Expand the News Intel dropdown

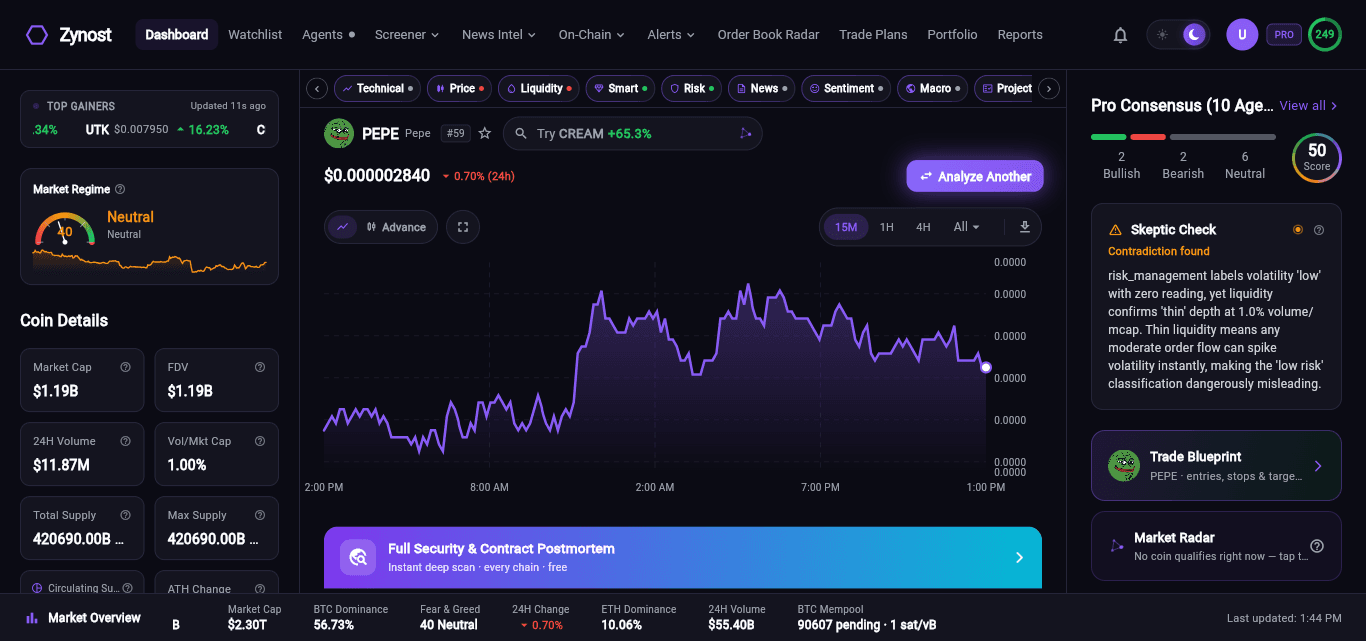(x=499, y=35)
